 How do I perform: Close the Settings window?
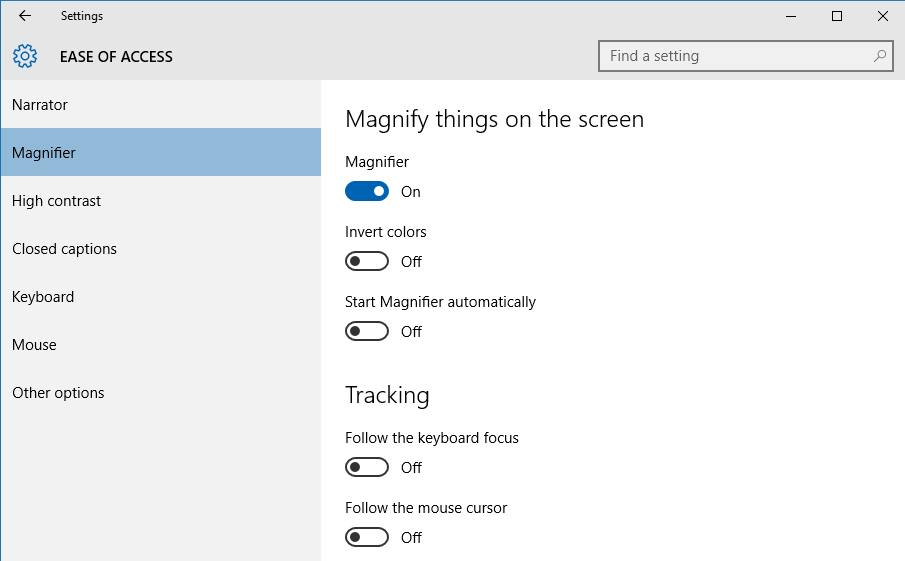[x=882, y=16]
